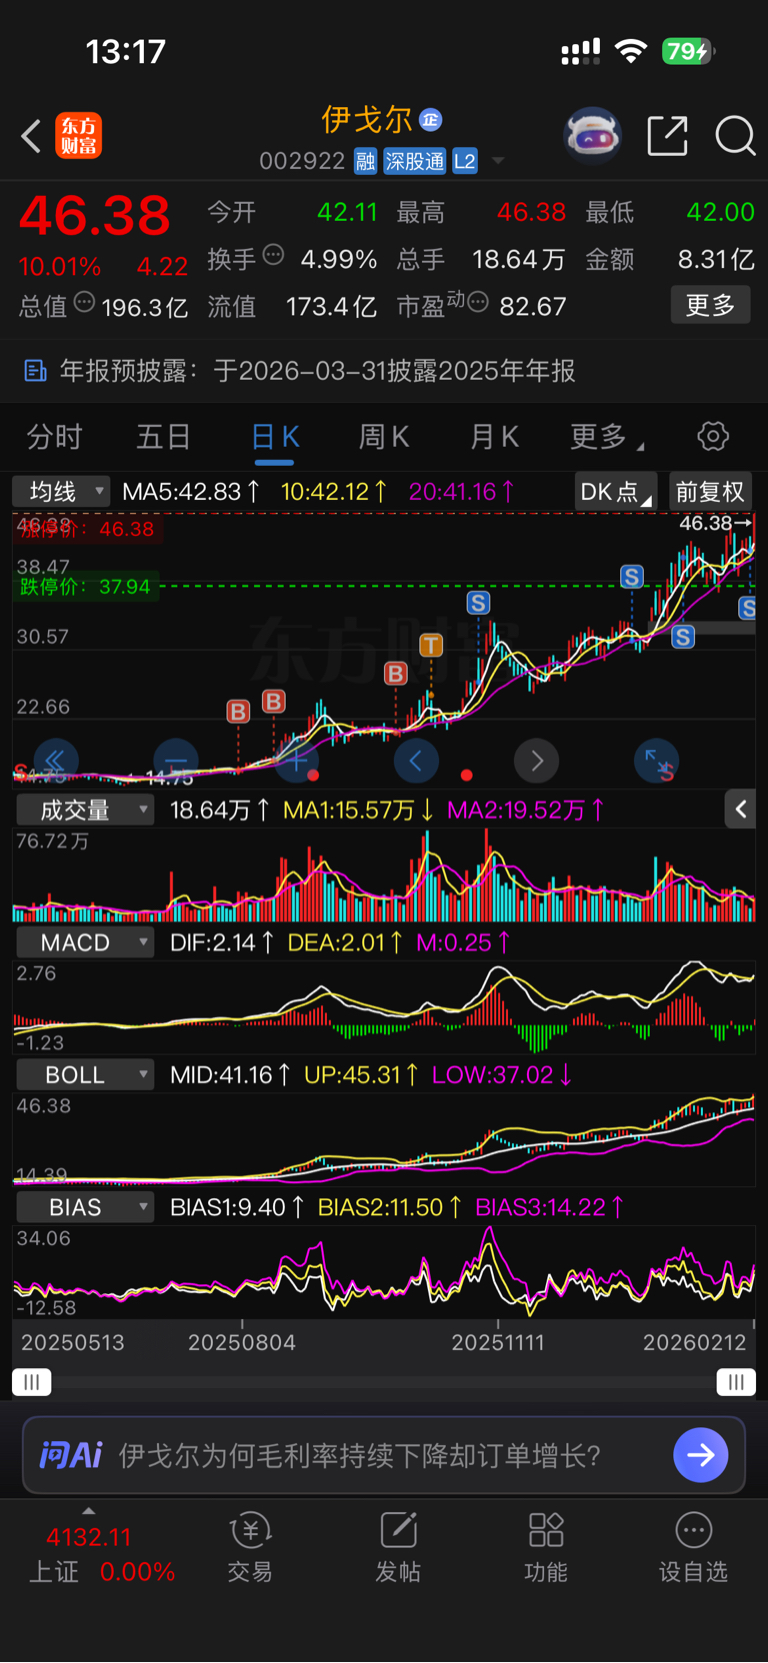Image resolution: width=768 pixels, height=1663 pixels.
Task: Tap the 问Ai logo
Action: pos(71,1455)
